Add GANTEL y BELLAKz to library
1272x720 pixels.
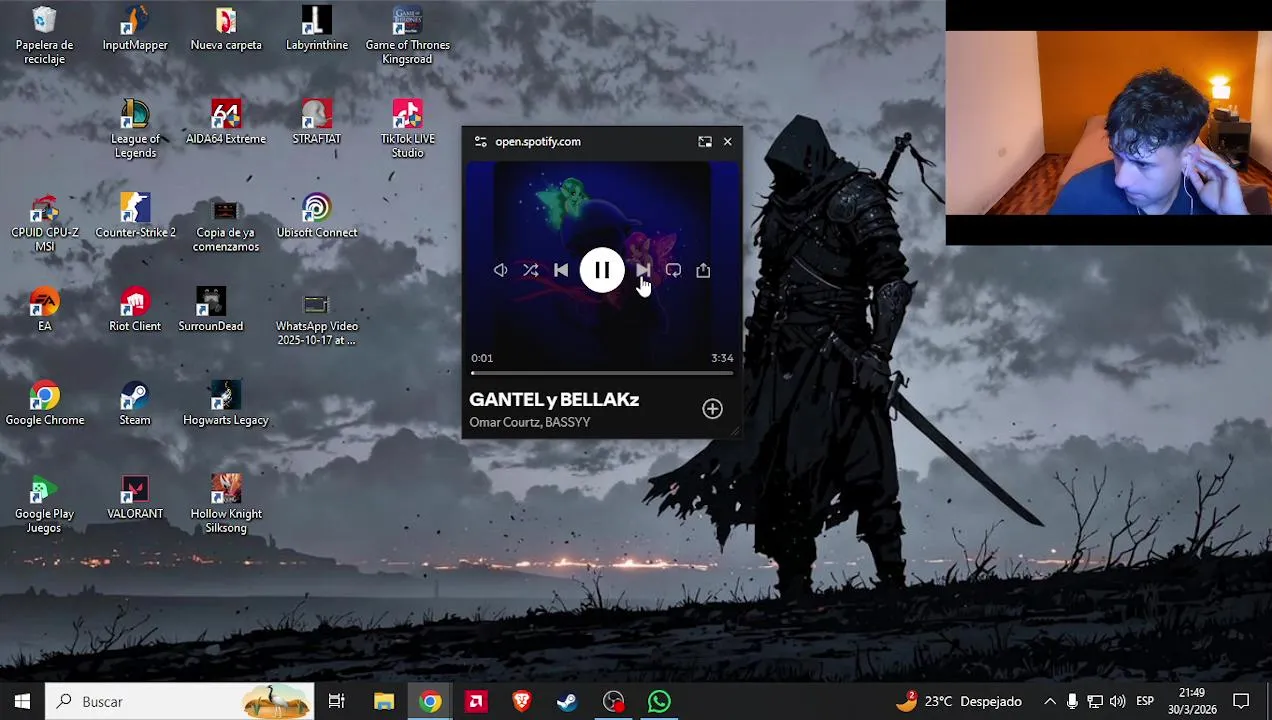[x=712, y=408]
